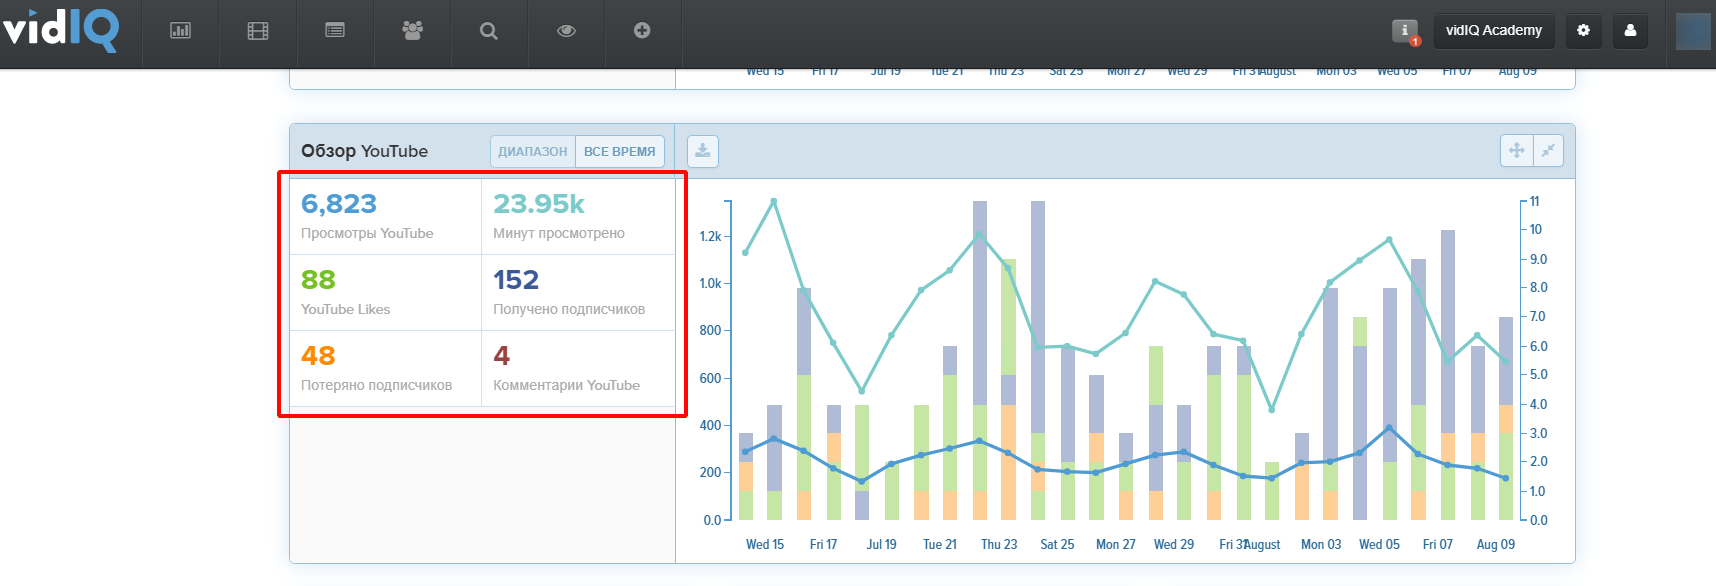Open the bar chart analytics icon

coord(180,31)
